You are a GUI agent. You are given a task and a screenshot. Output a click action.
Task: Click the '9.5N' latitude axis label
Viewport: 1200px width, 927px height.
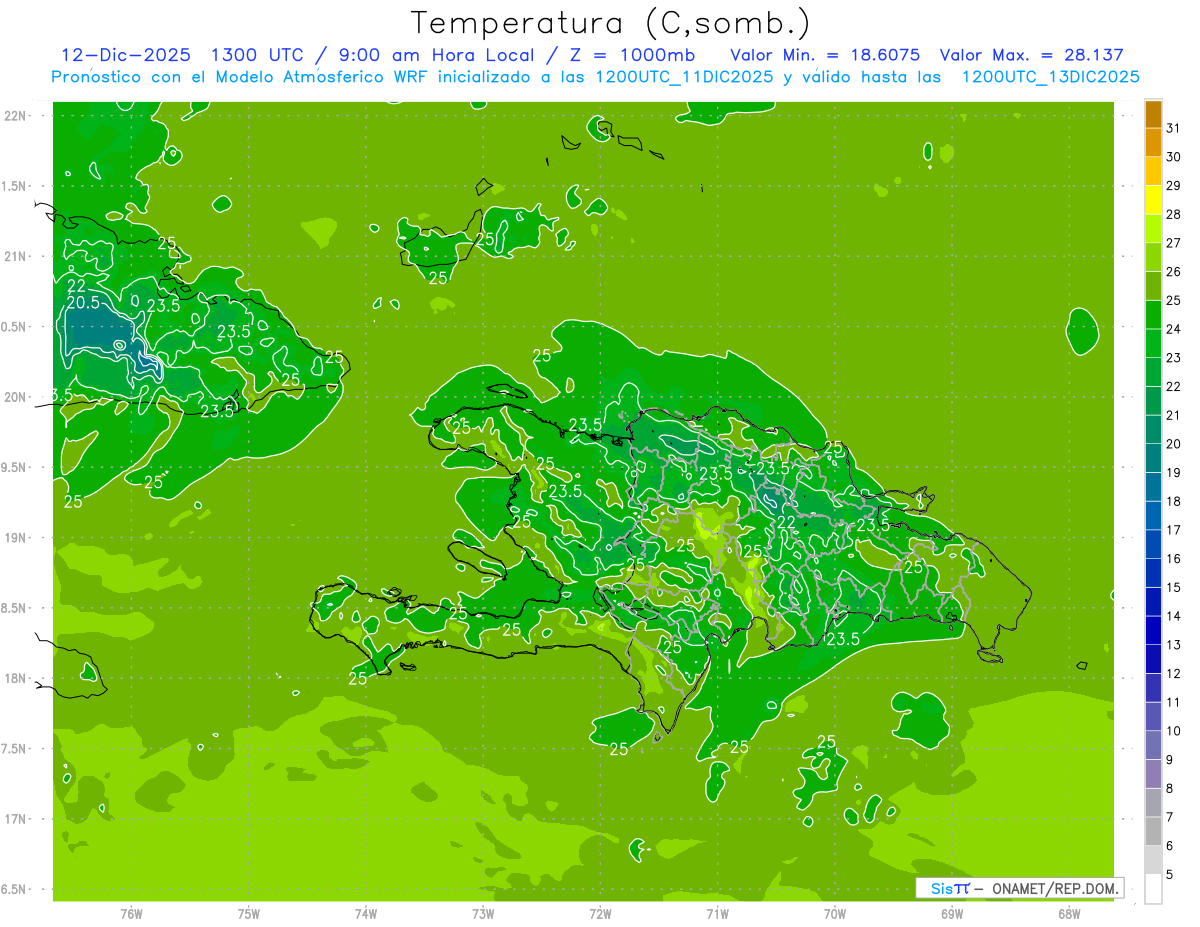click(x=14, y=468)
